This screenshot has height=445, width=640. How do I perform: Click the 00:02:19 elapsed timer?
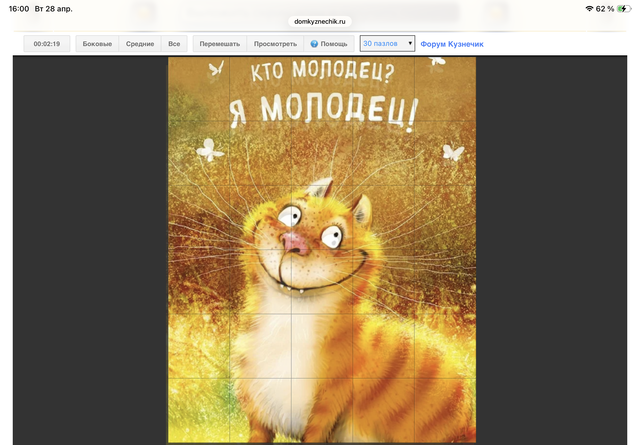point(47,44)
